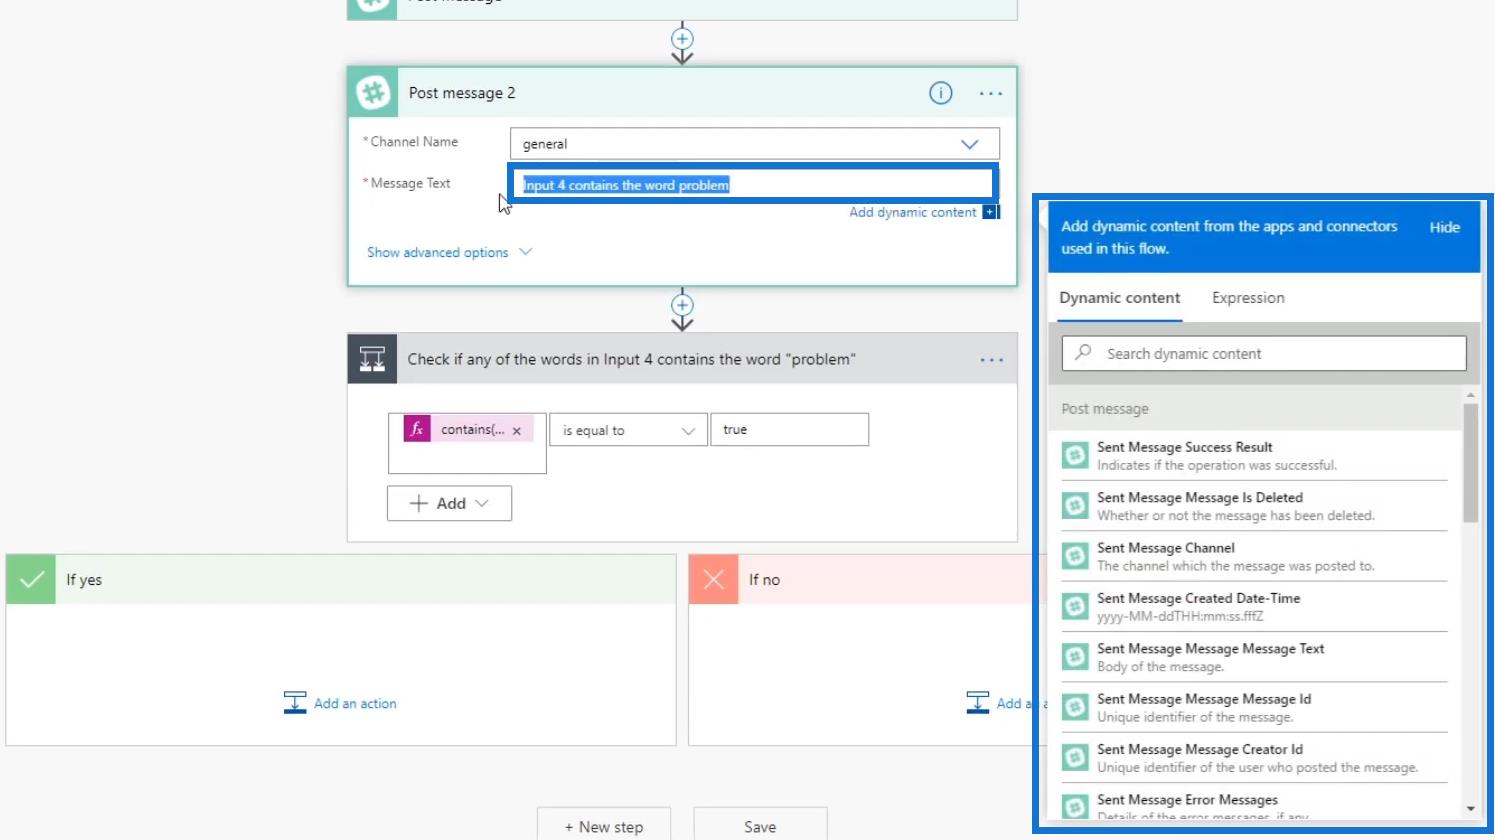Expand Show advanced options

tap(449, 252)
